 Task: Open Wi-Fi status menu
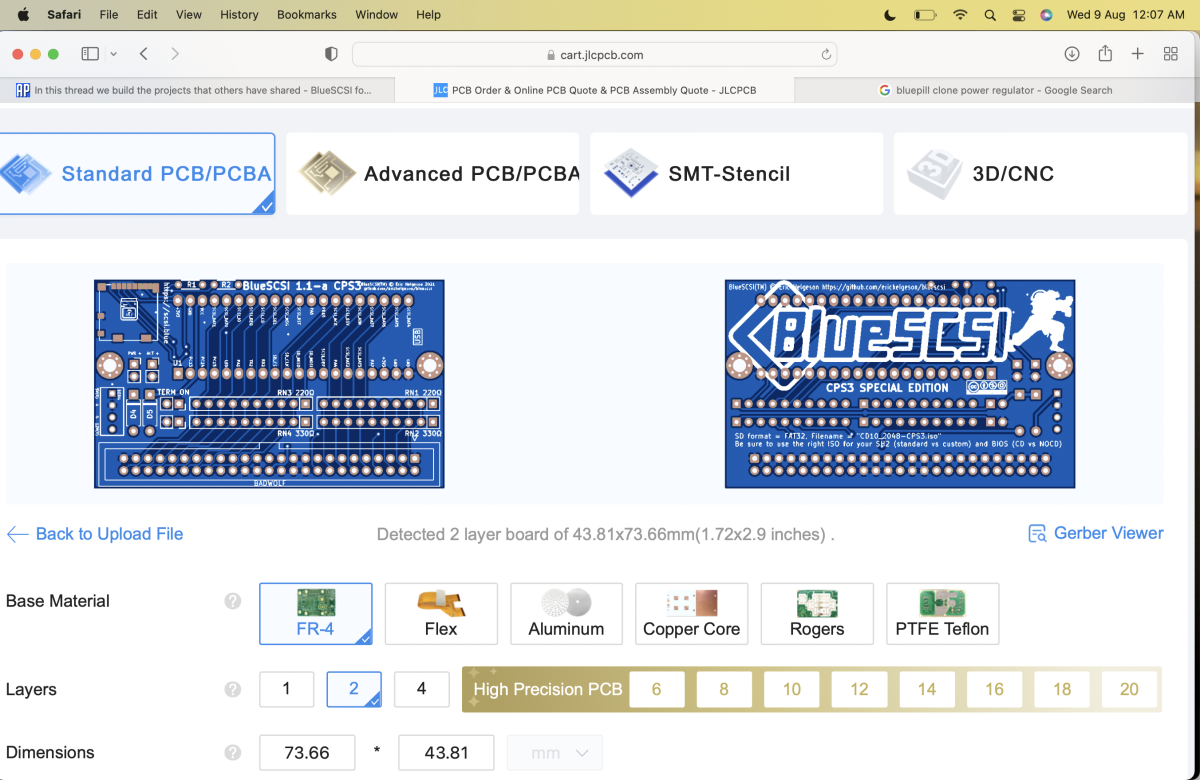tap(960, 15)
